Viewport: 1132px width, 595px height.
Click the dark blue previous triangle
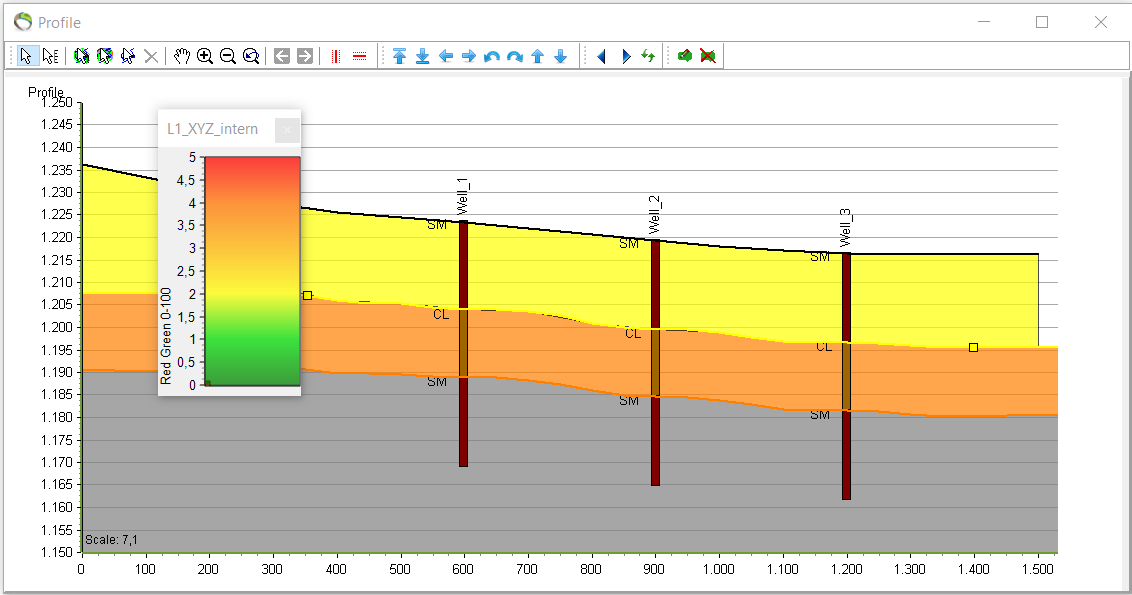tap(601, 56)
